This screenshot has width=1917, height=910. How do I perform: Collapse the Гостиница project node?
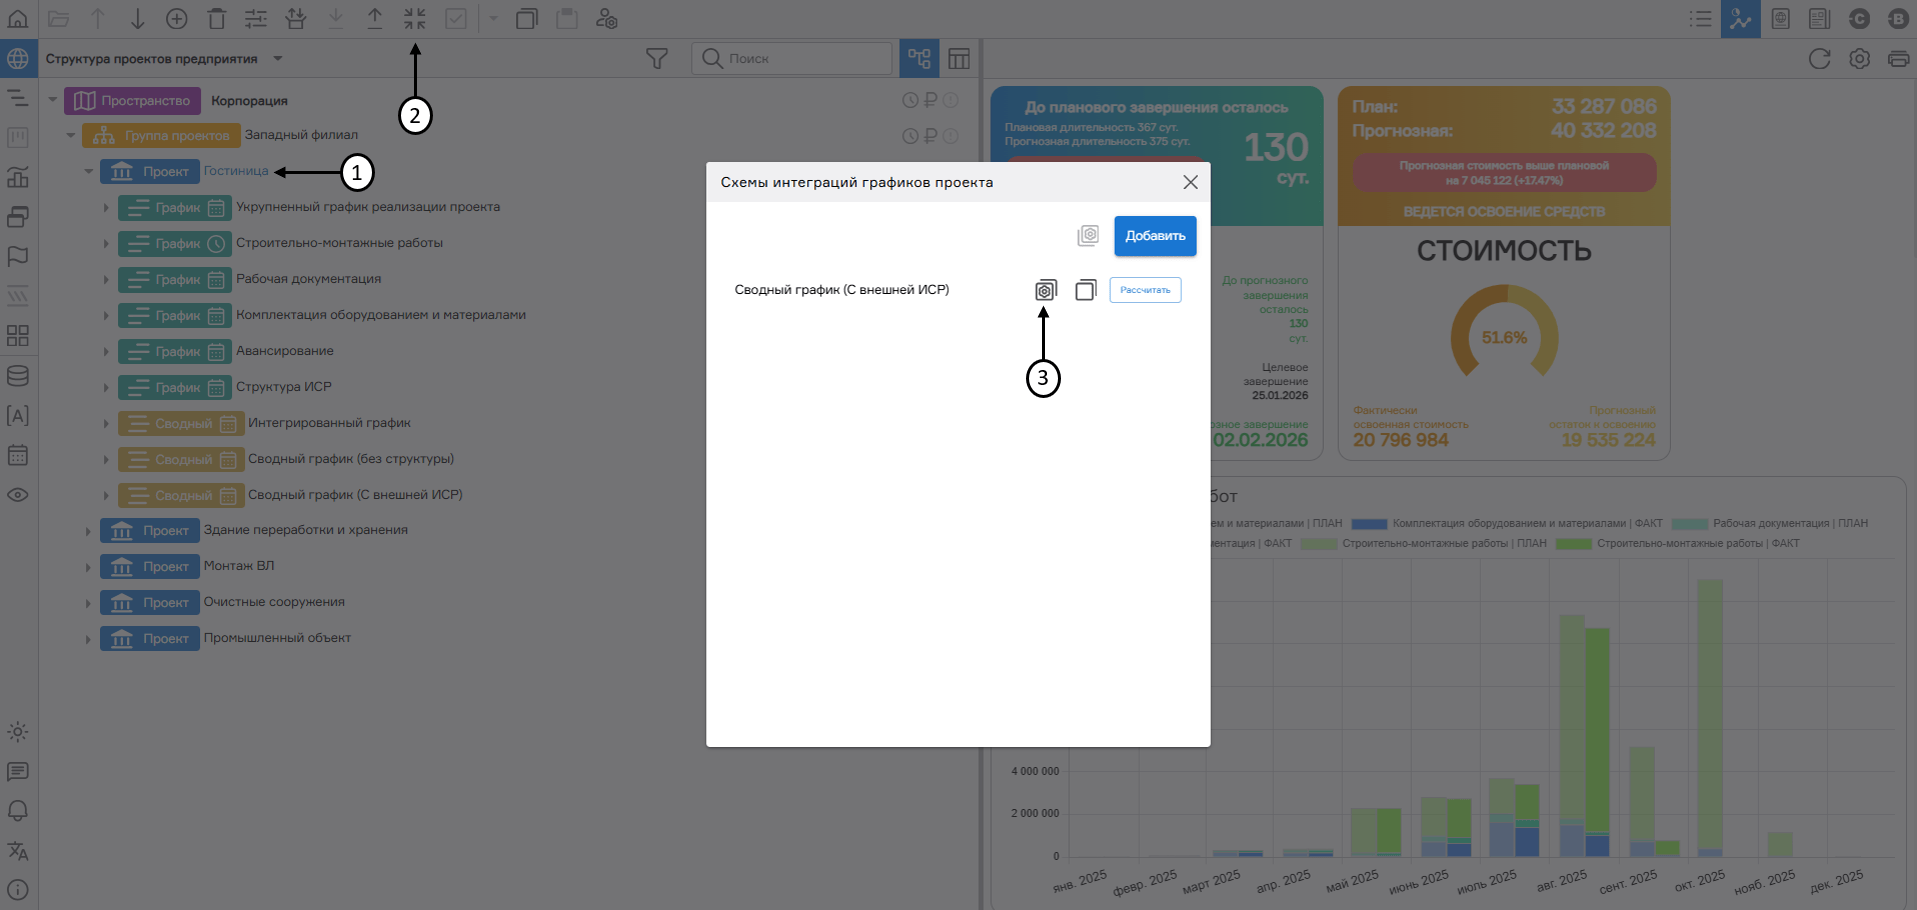click(x=88, y=172)
